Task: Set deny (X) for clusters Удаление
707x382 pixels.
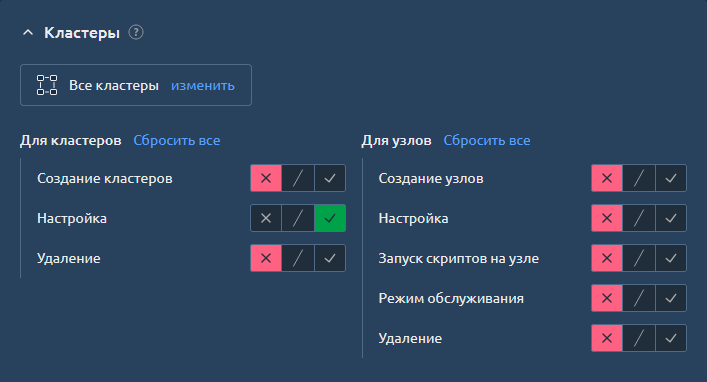Action: click(266, 258)
